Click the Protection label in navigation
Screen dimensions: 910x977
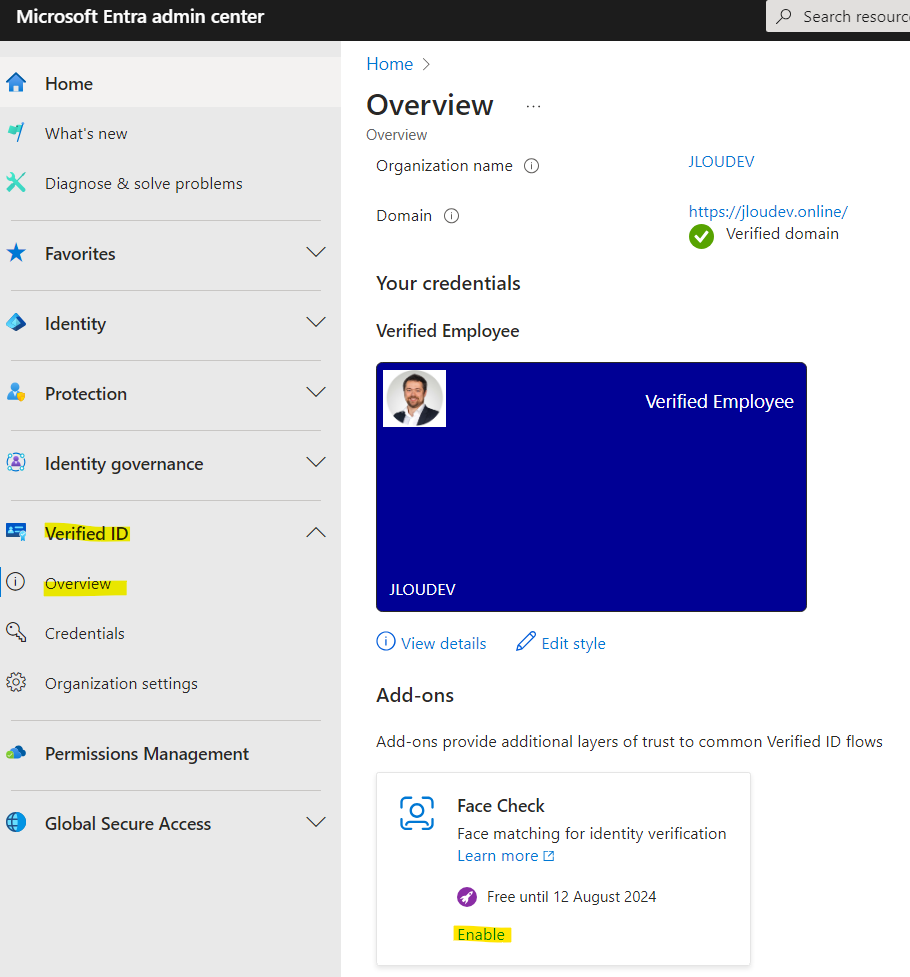pyautogui.click(x=86, y=393)
